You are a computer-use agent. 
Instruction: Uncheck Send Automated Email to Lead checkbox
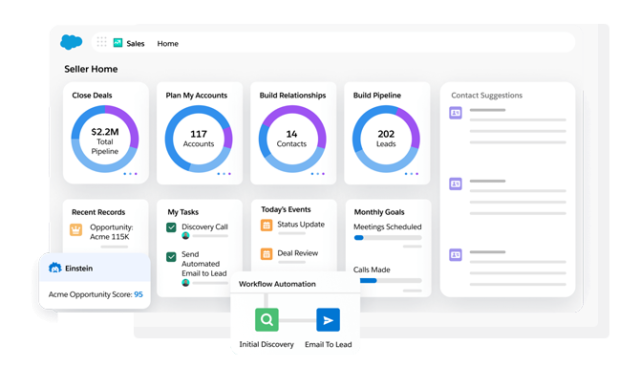[171, 257]
